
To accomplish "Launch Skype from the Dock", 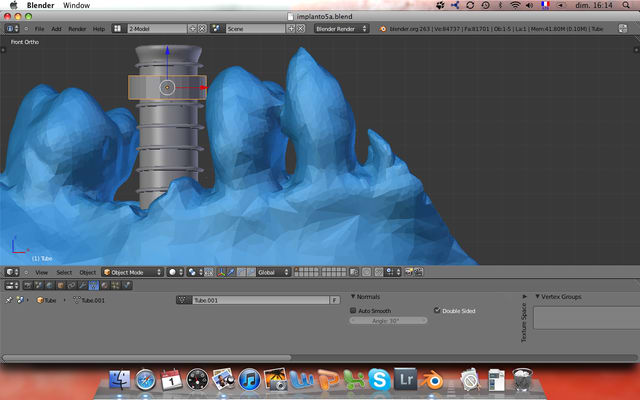I will pos(378,379).
